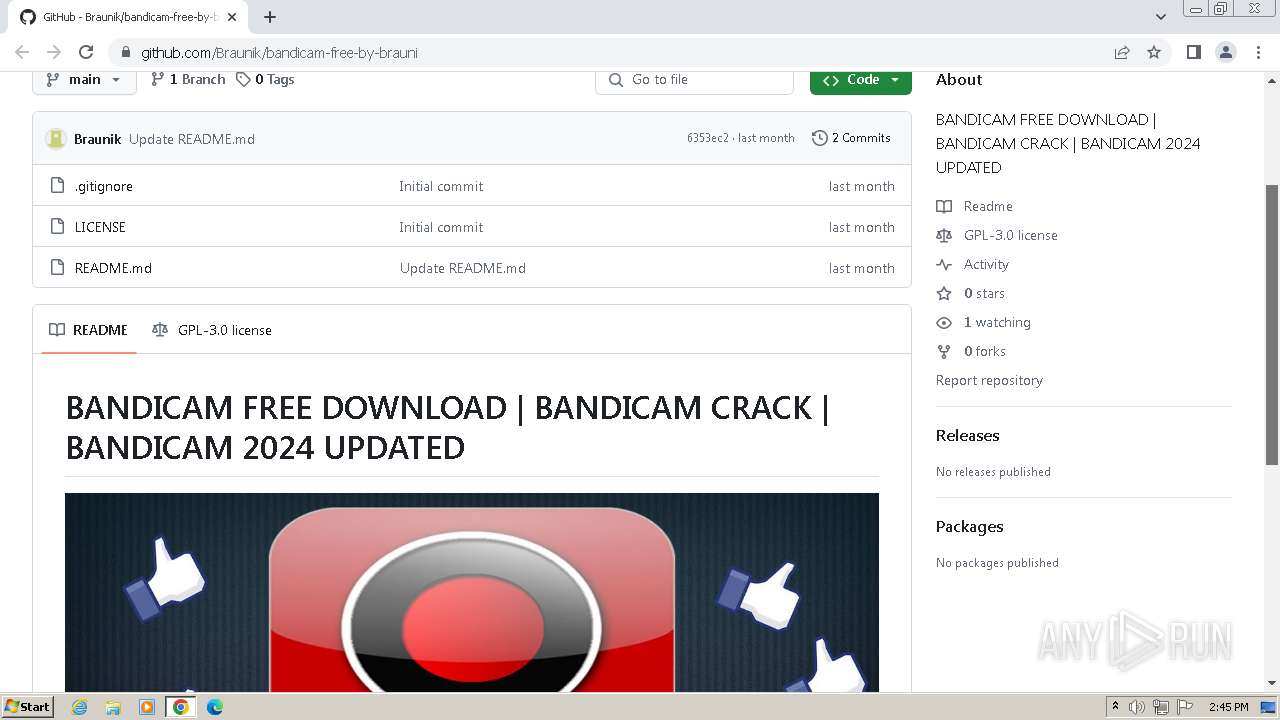This screenshot has width=1280, height=720.
Task: Click the network tray icon
Action: tap(1161, 707)
